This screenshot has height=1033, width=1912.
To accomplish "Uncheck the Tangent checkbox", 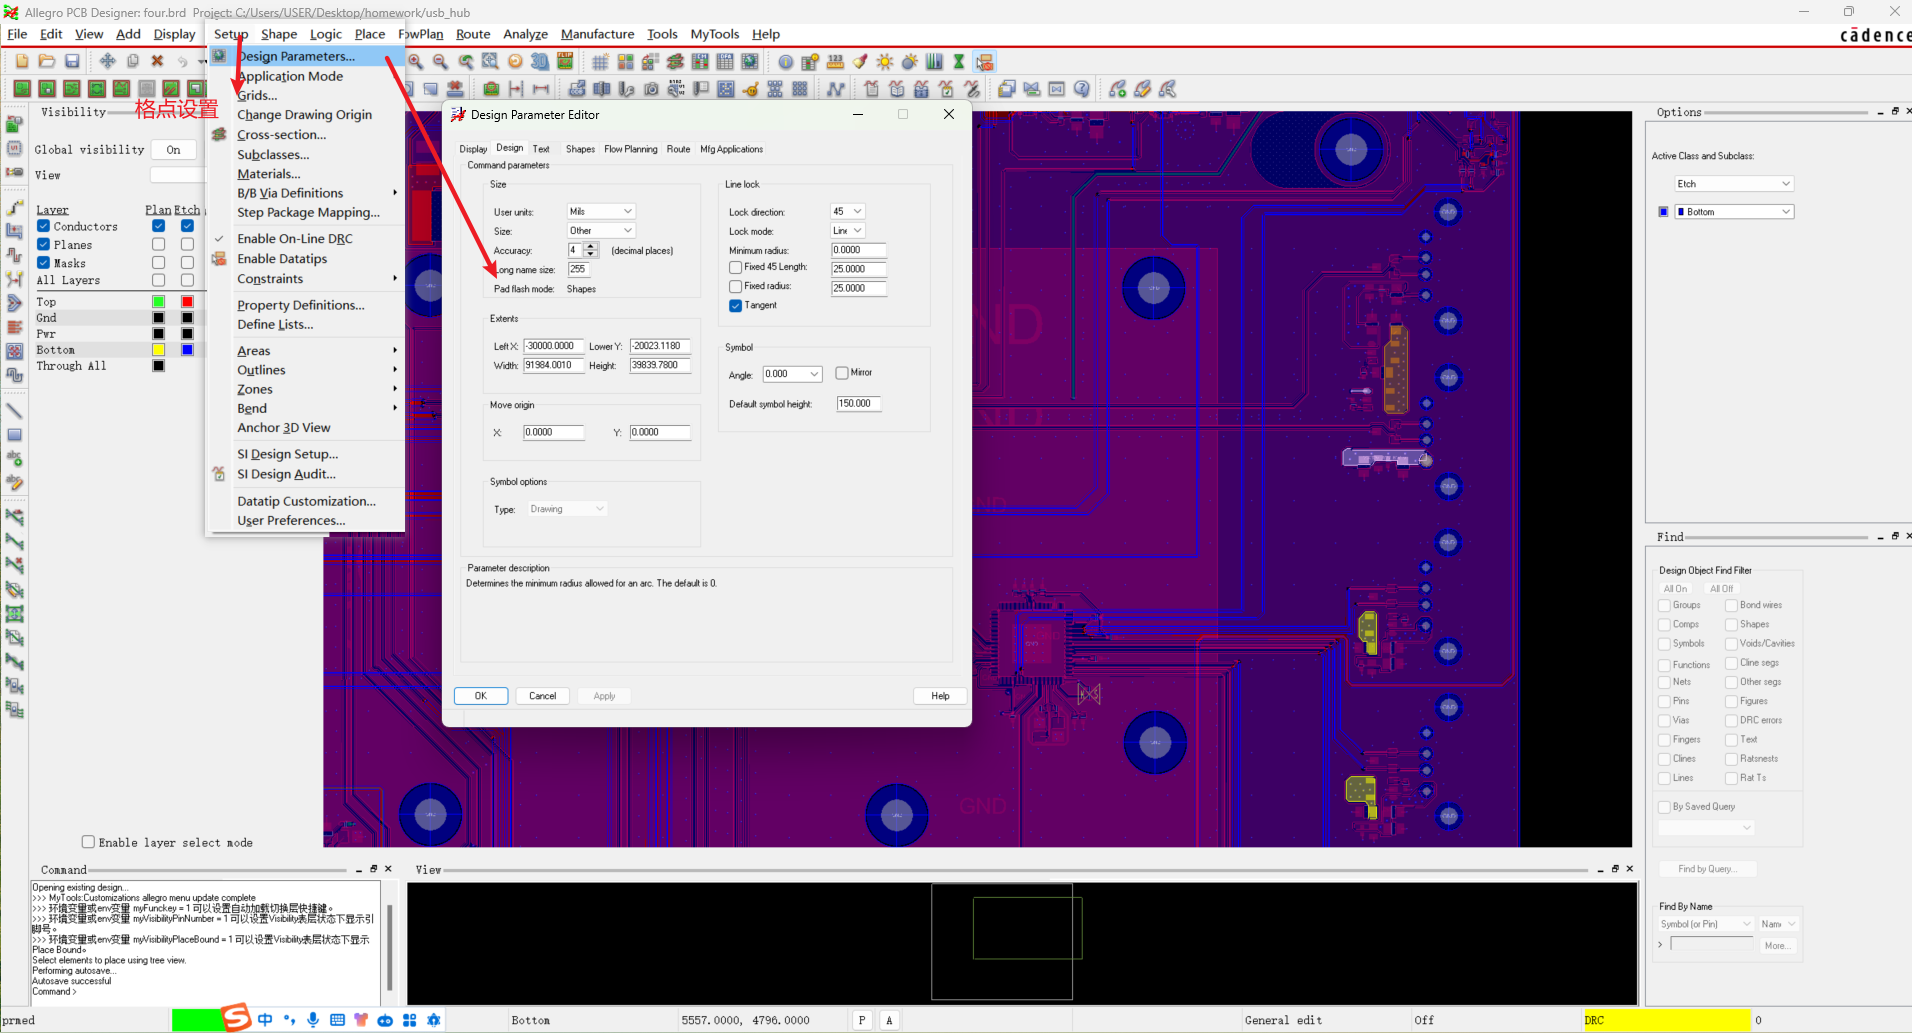I will click(735, 305).
